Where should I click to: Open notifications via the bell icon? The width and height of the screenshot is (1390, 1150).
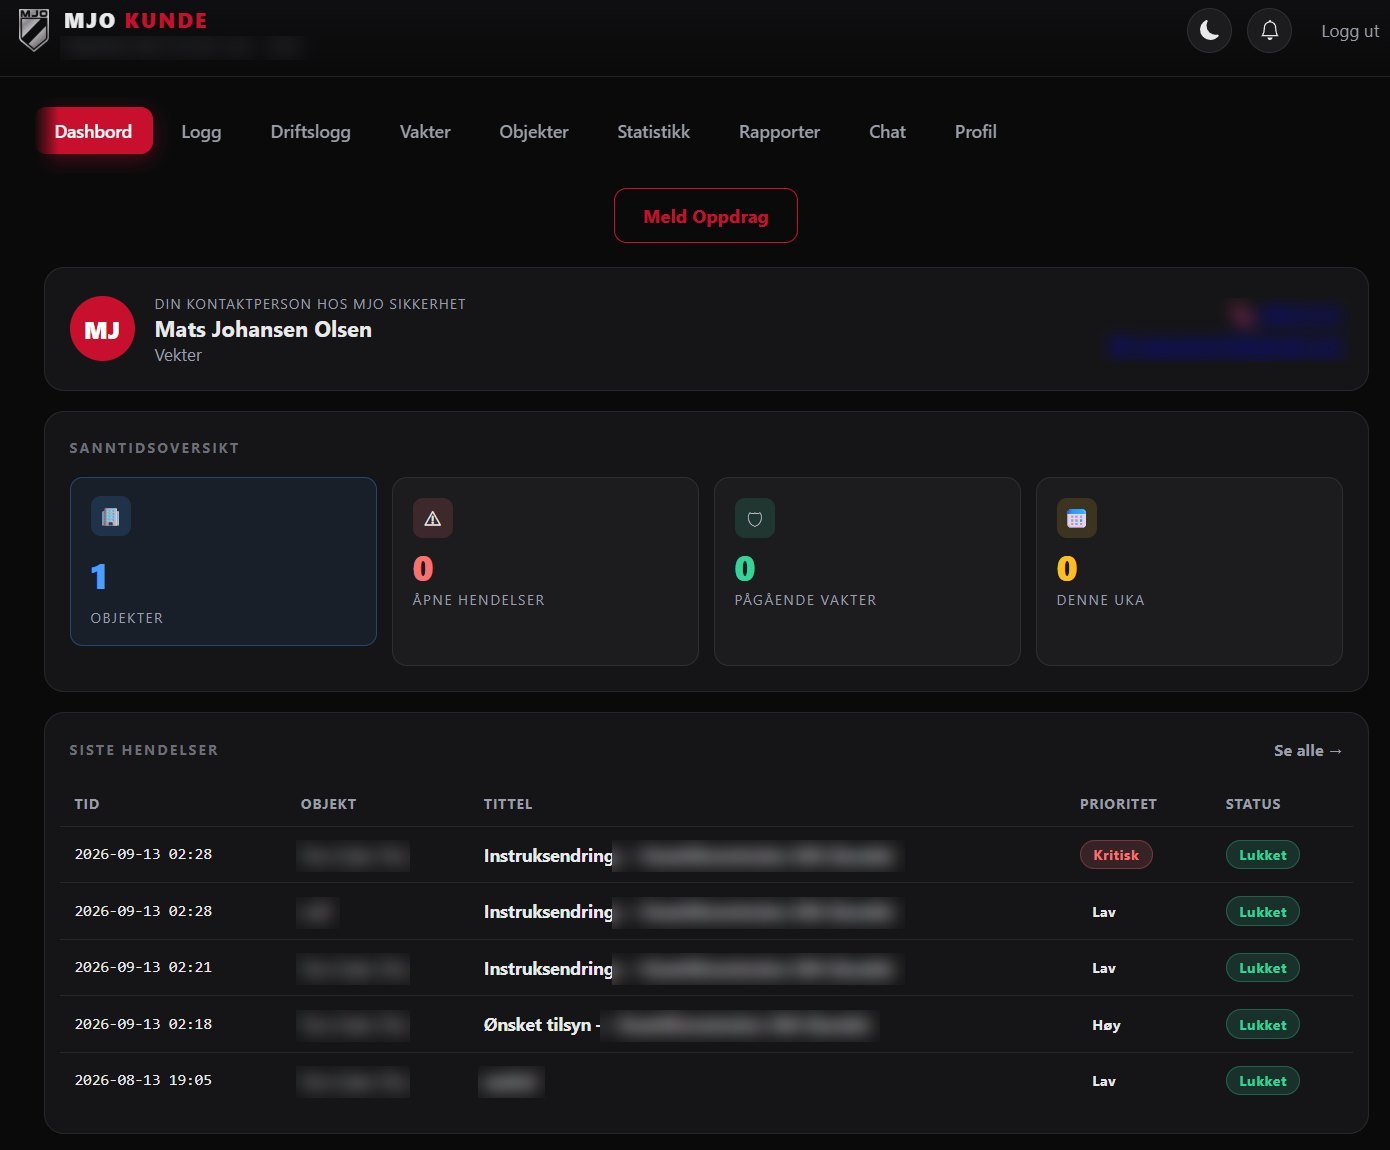pos(1269,31)
